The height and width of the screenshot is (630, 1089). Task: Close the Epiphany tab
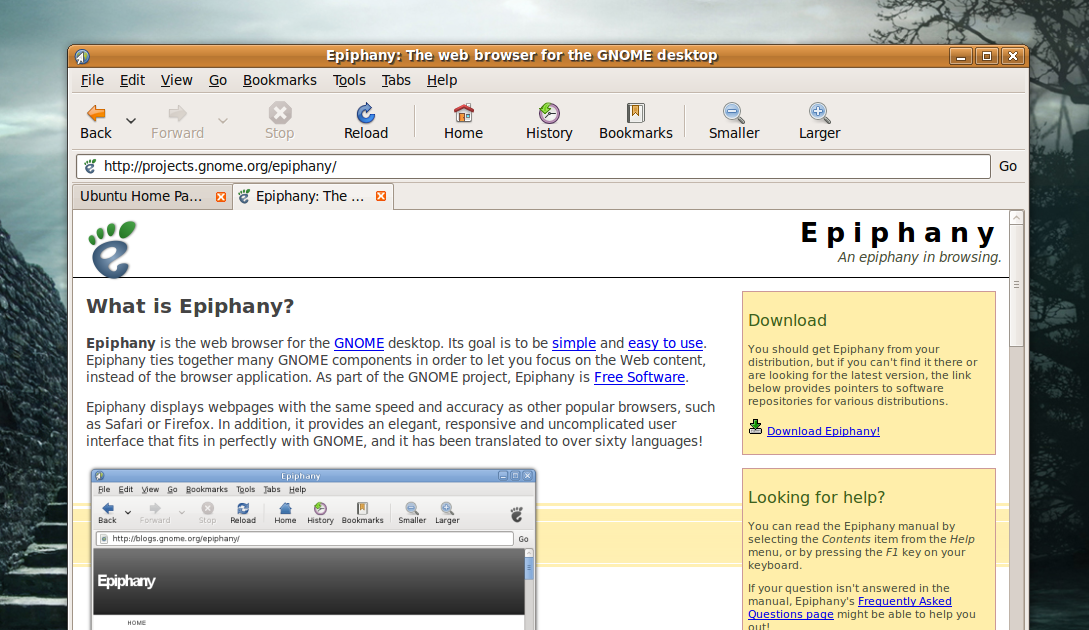point(381,196)
